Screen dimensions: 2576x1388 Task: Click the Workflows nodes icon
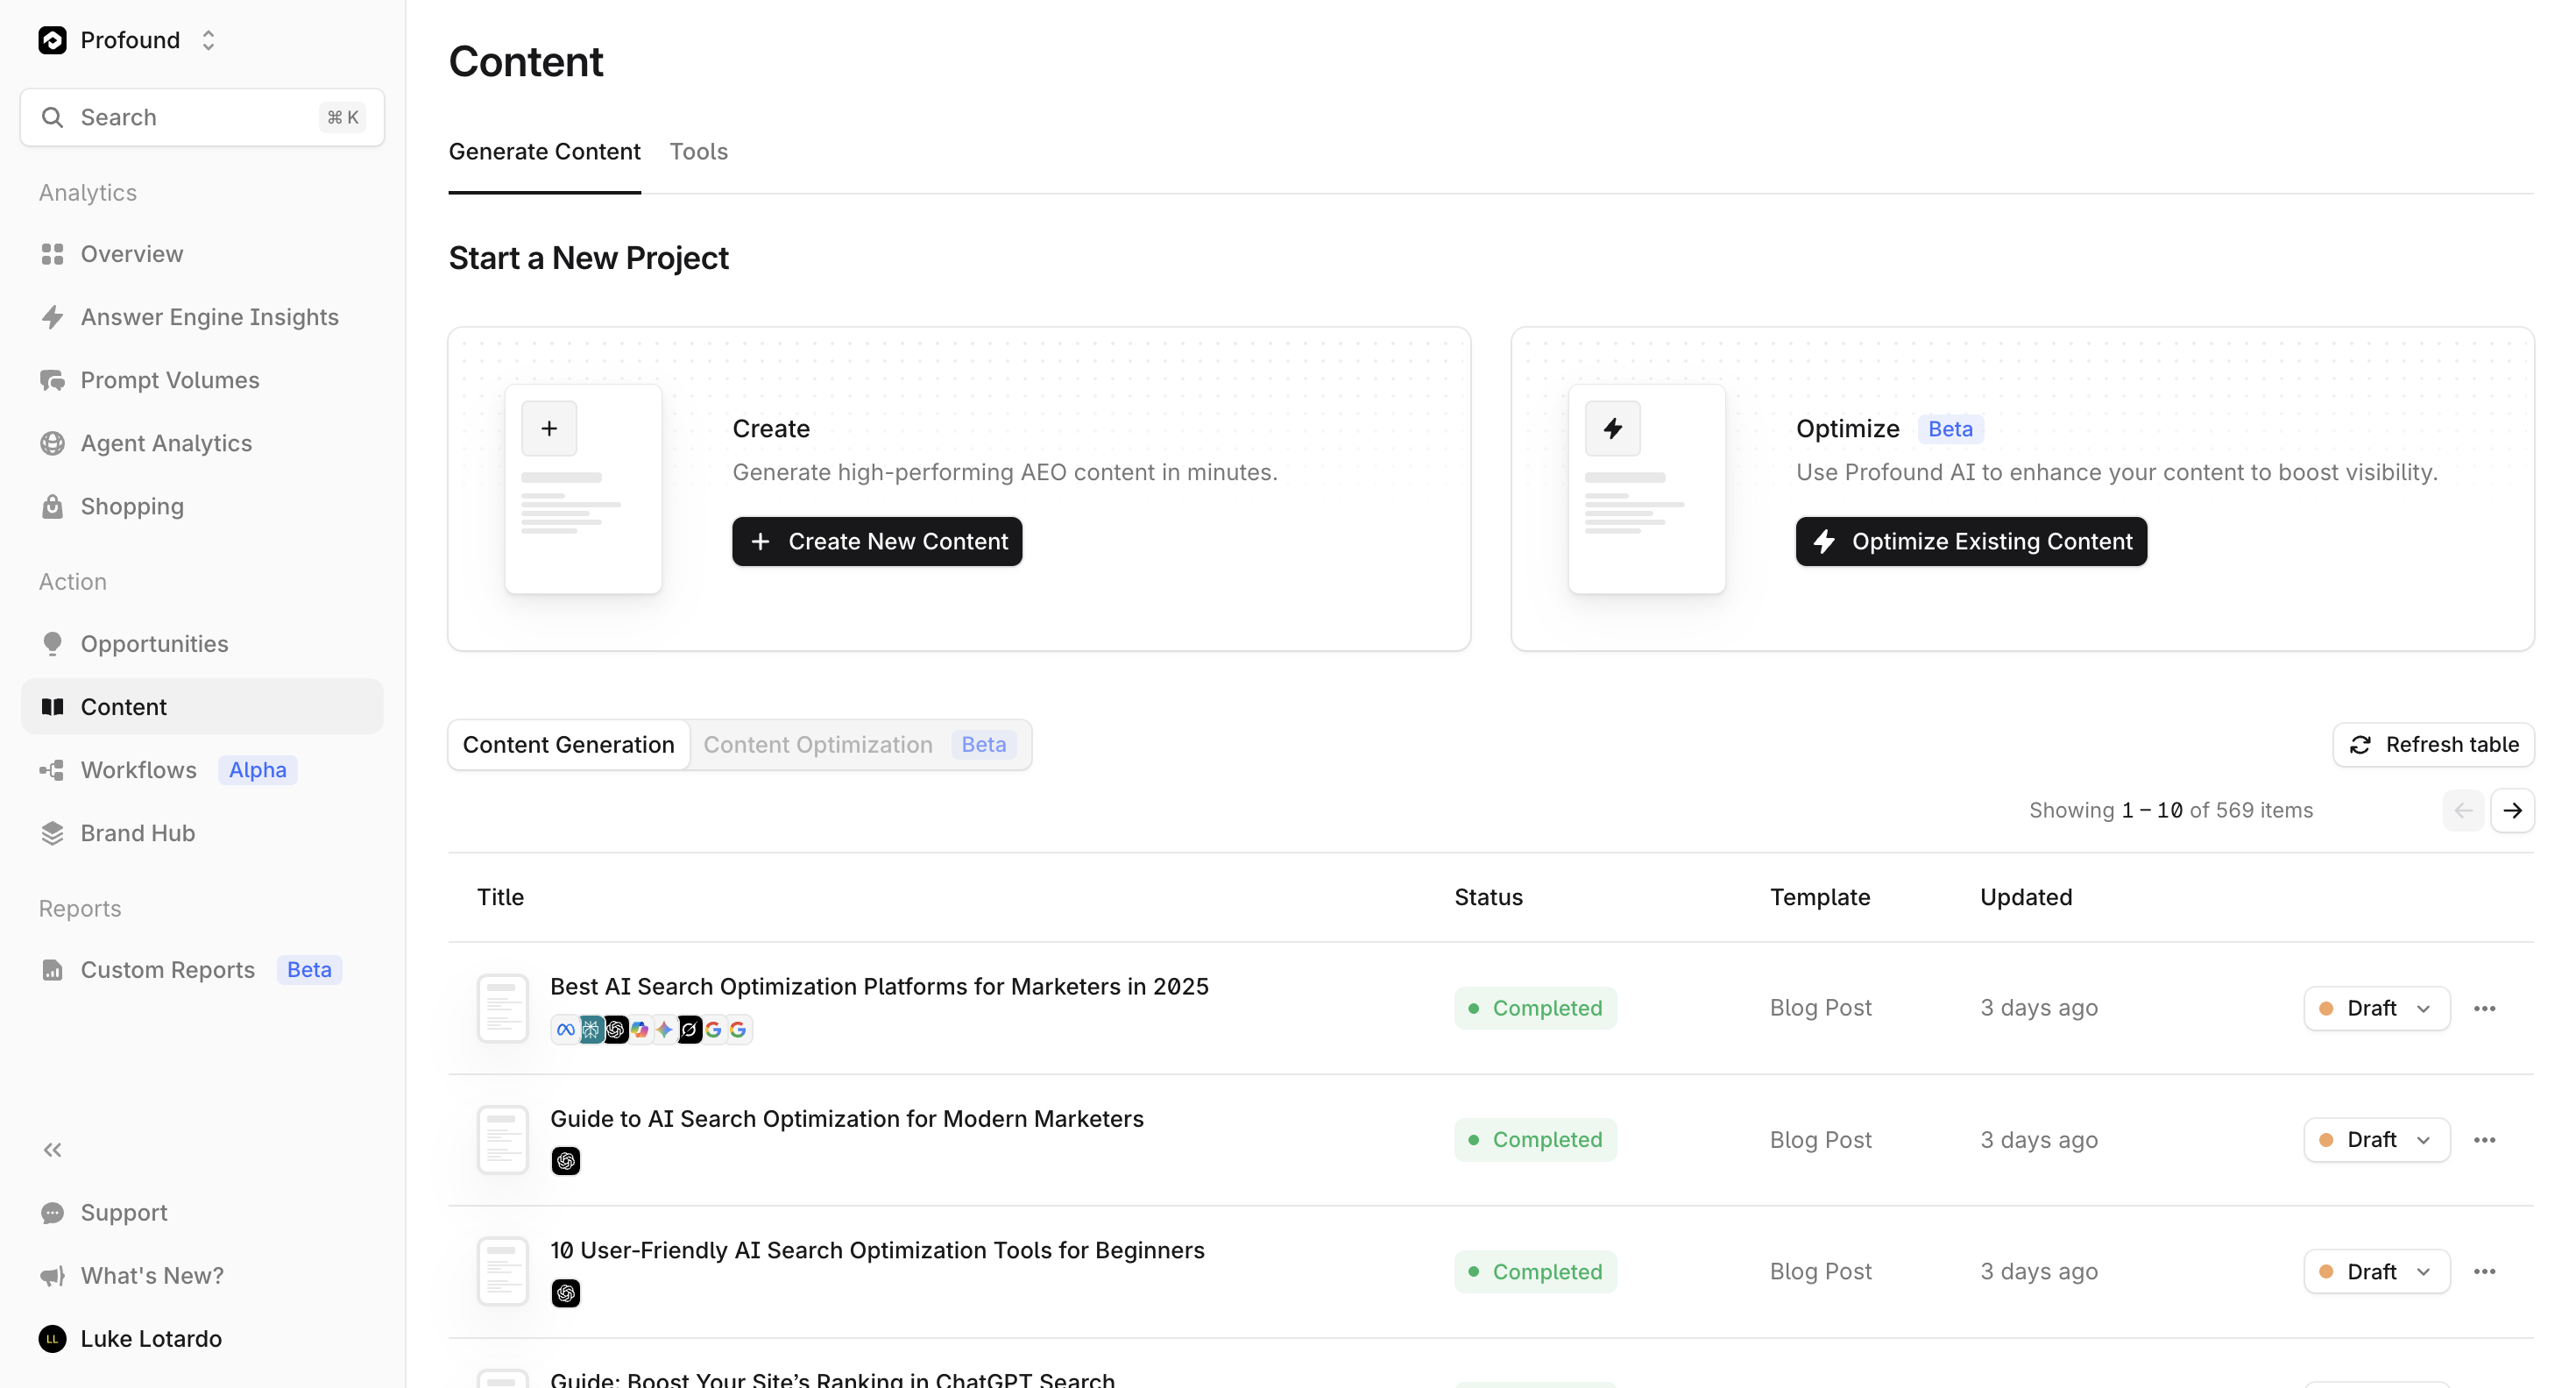[52, 770]
